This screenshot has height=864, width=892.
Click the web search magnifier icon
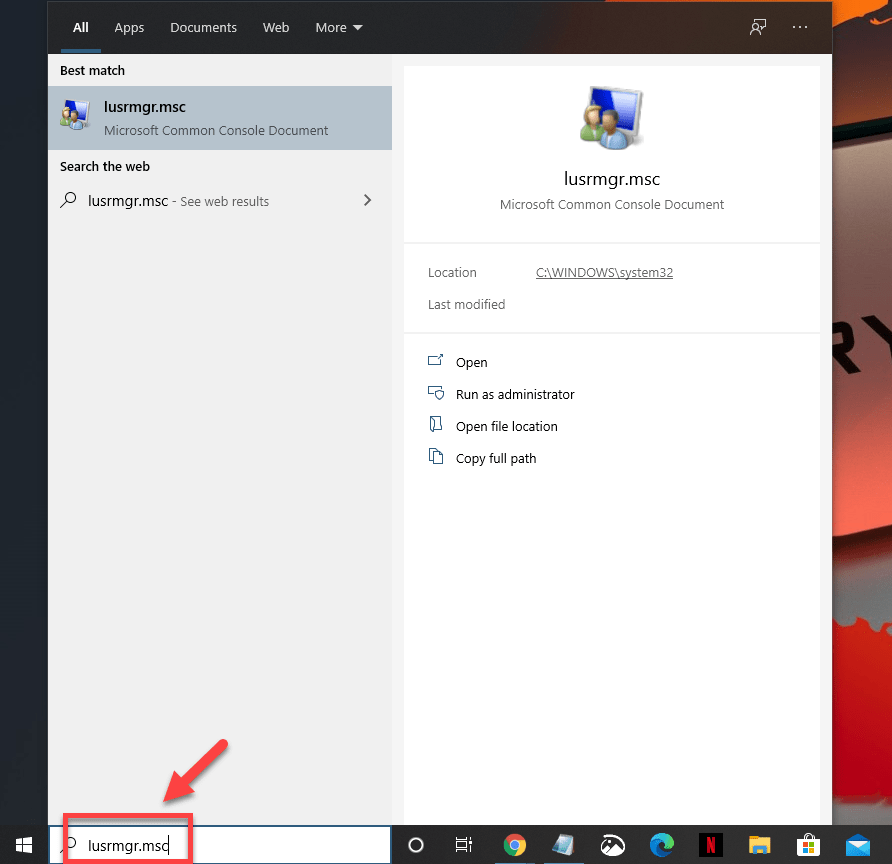click(x=68, y=200)
